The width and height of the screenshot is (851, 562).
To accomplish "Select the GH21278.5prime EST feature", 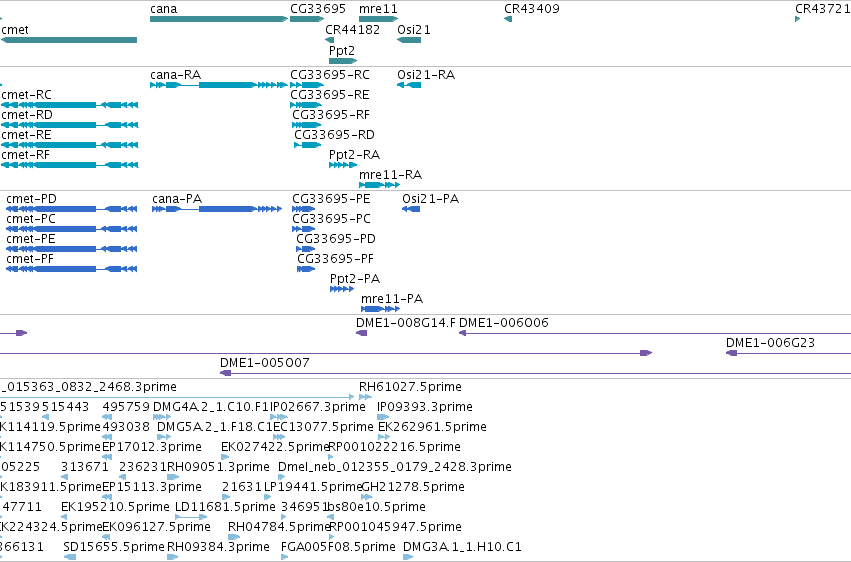I will [x=367, y=497].
